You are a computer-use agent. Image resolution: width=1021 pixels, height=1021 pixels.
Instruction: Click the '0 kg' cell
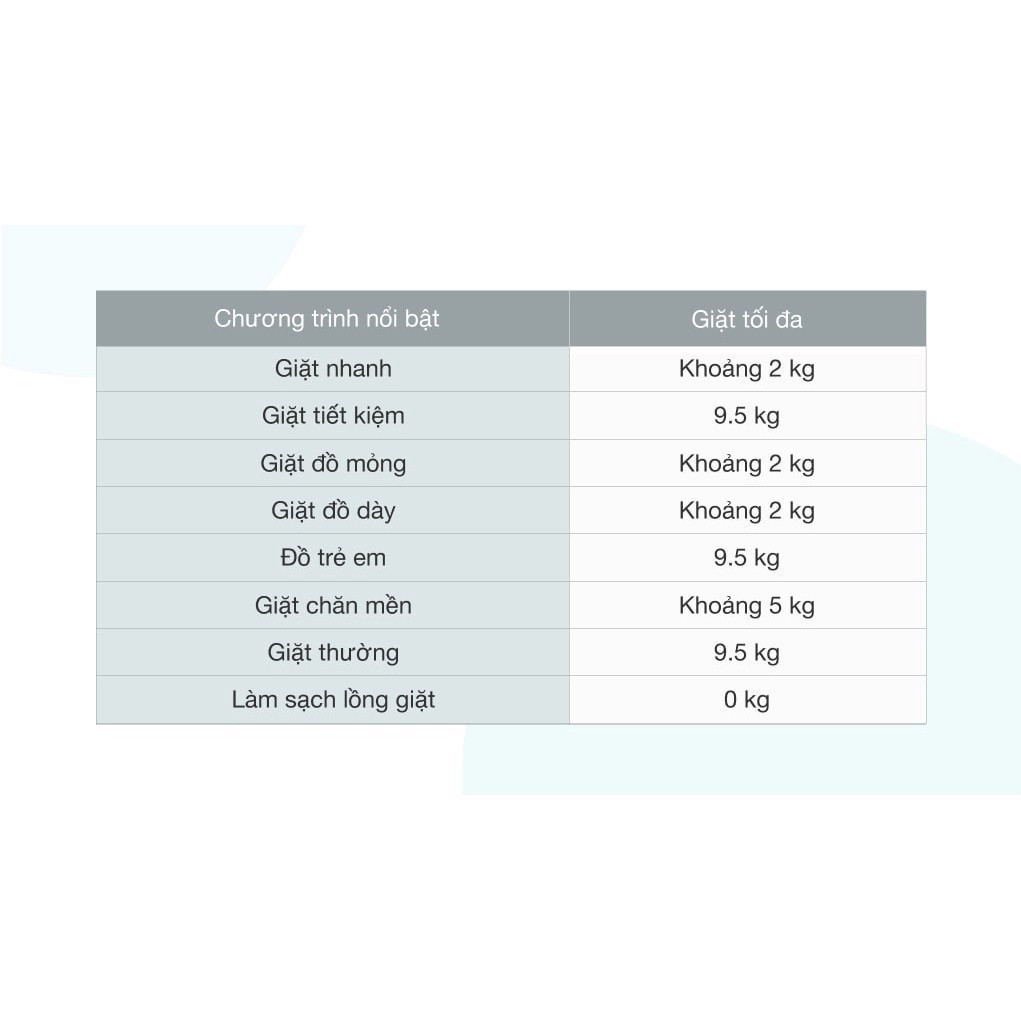tap(746, 700)
